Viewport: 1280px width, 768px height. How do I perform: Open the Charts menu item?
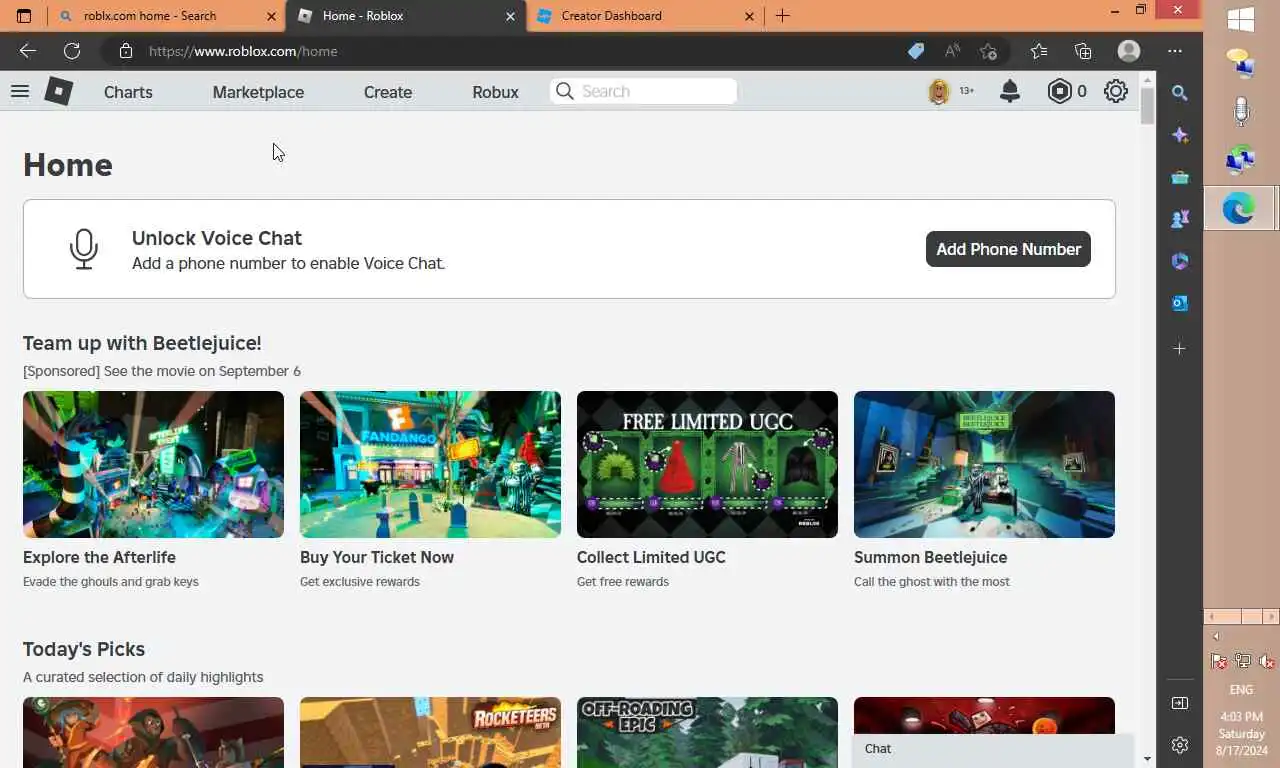tap(128, 92)
